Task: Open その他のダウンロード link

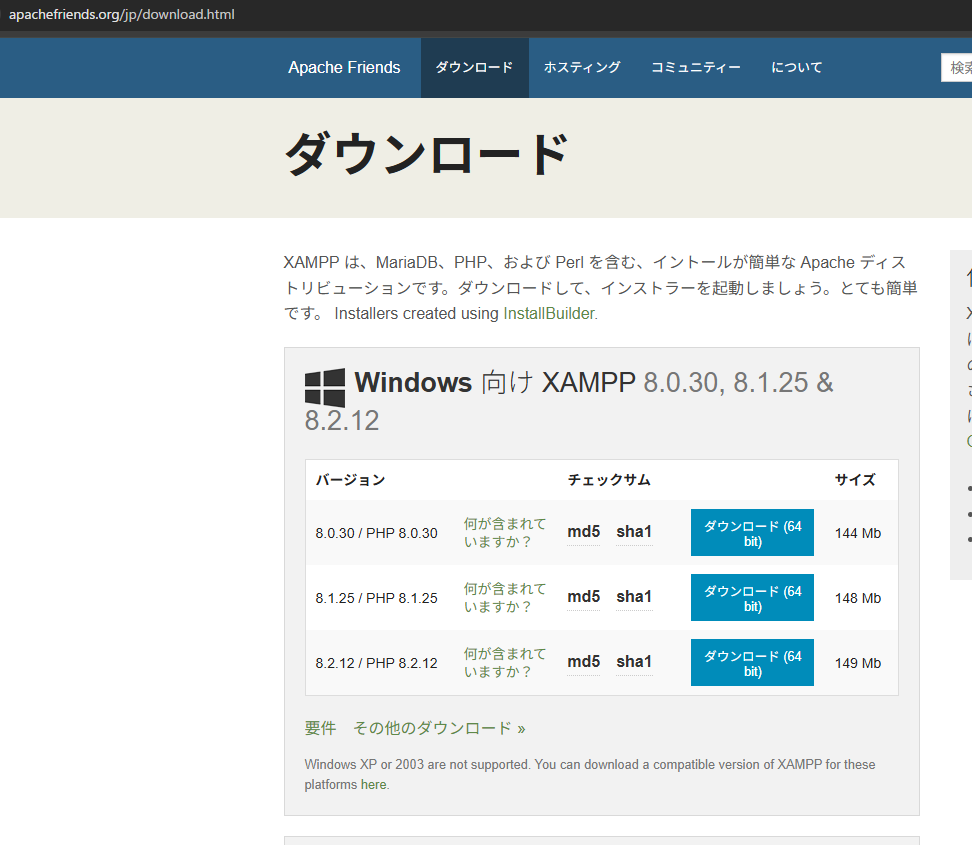Action: click(439, 728)
